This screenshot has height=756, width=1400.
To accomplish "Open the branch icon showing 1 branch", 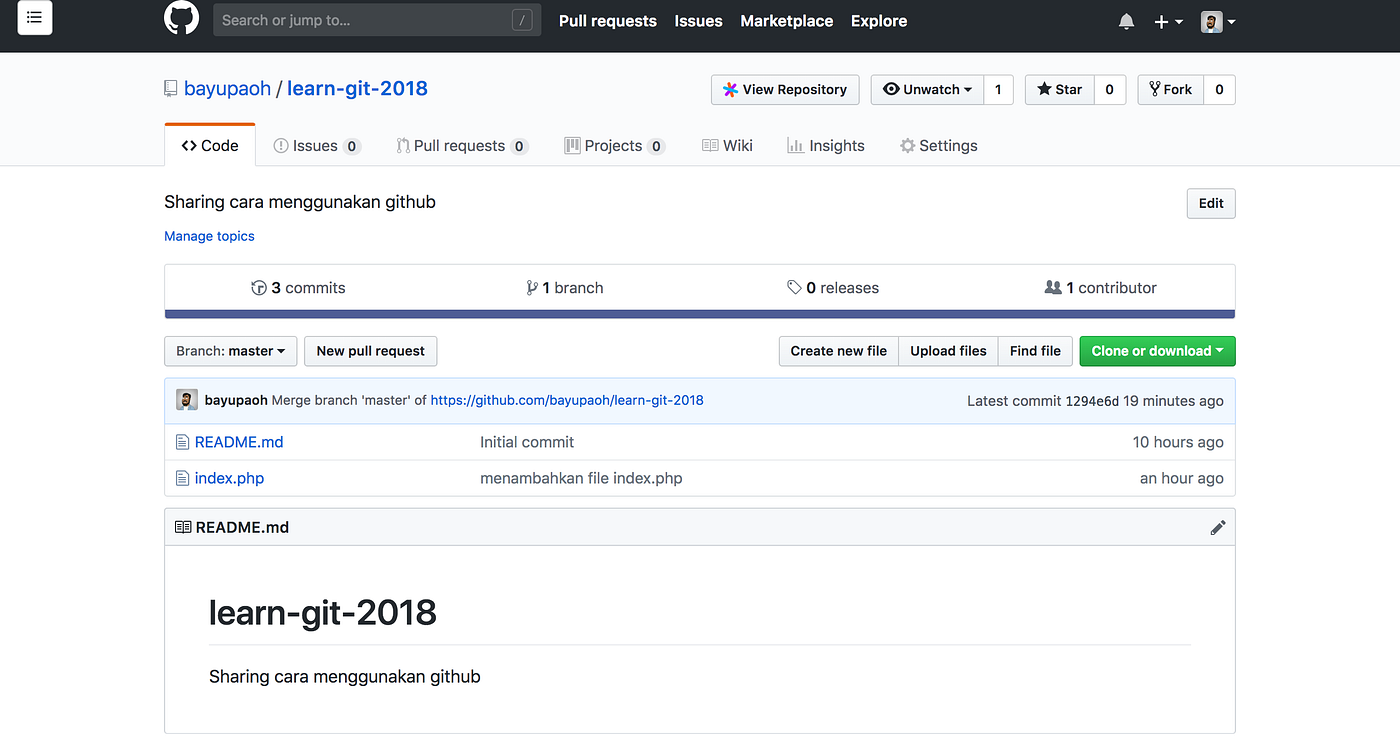I will 532,287.
